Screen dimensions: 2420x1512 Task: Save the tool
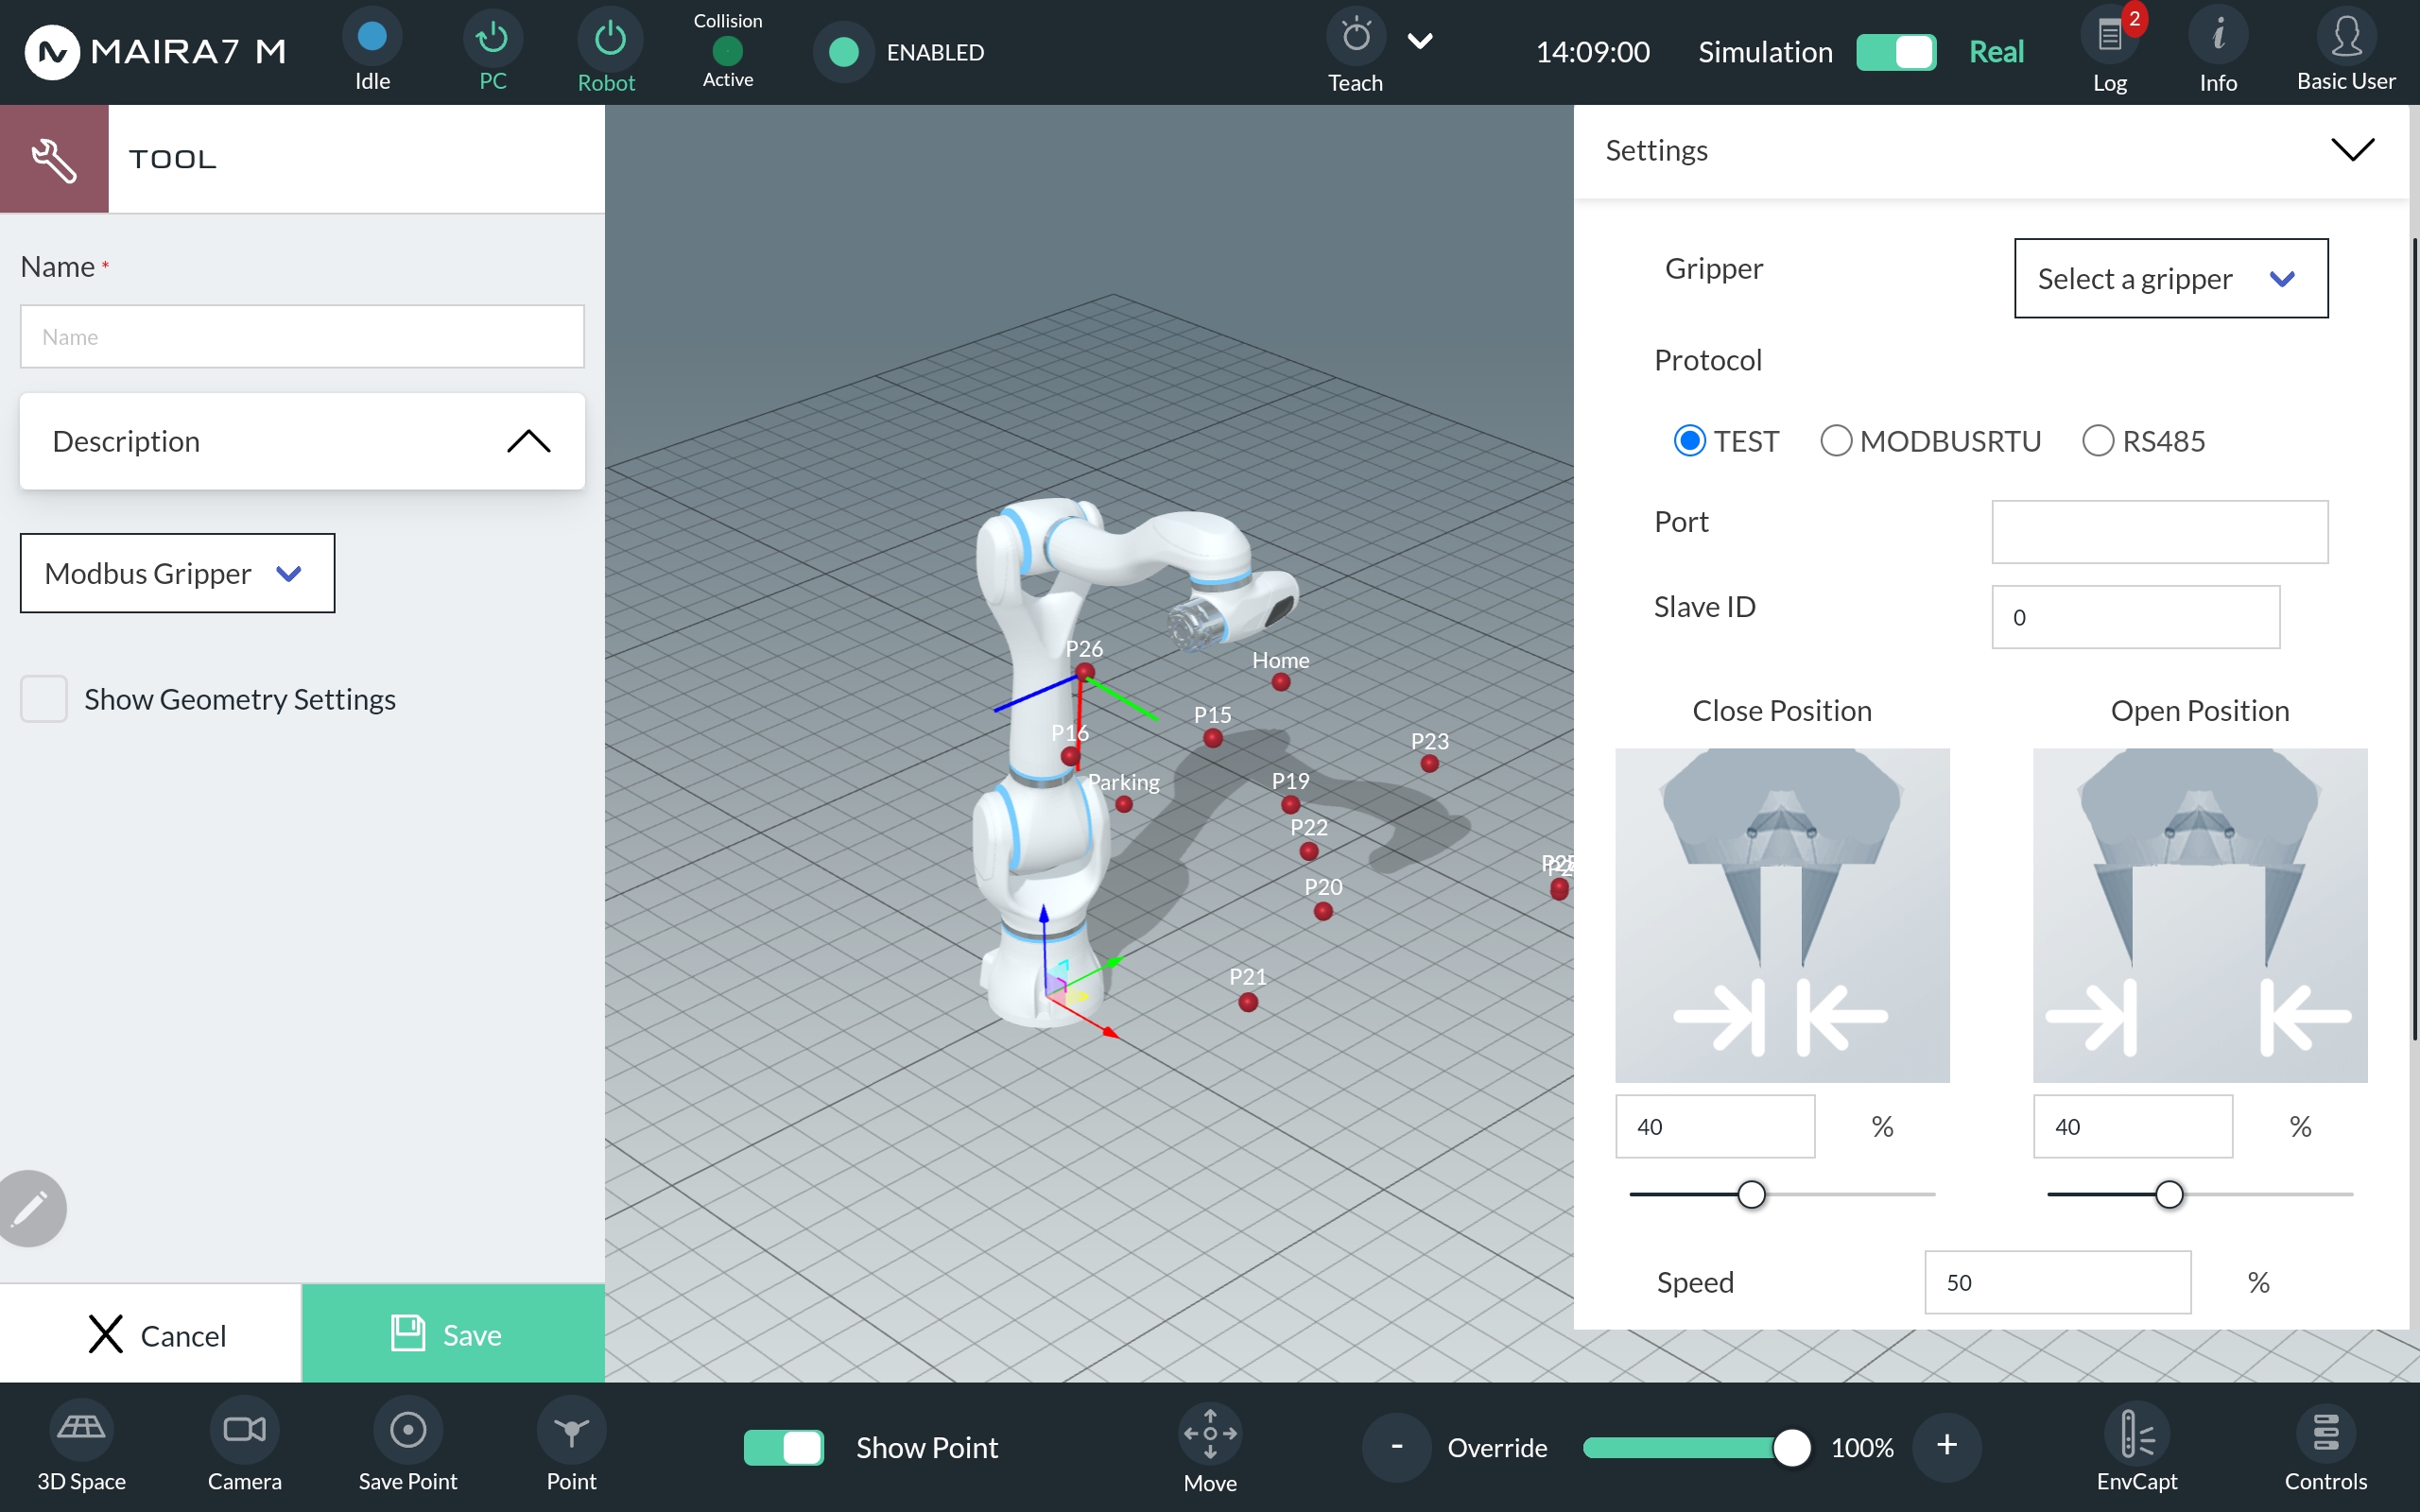point(453,1334)
